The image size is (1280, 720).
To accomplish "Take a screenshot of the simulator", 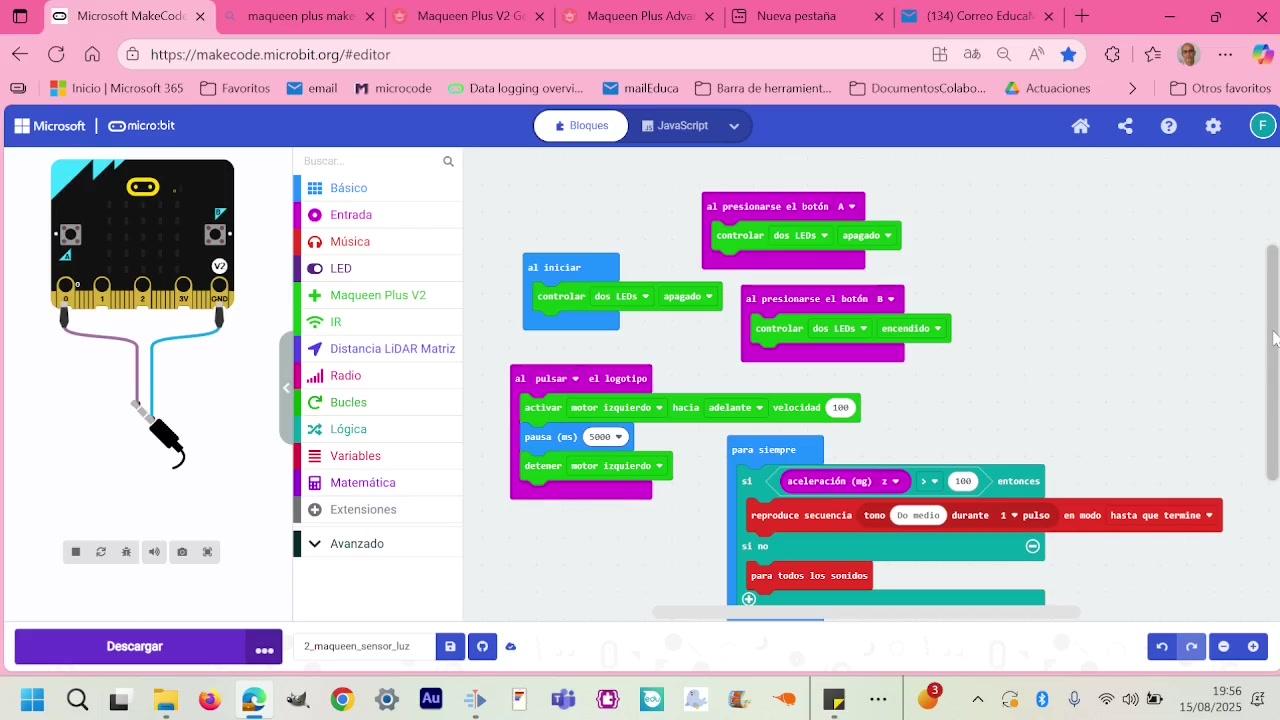I will pyautogui.click(x=182, y=552).
